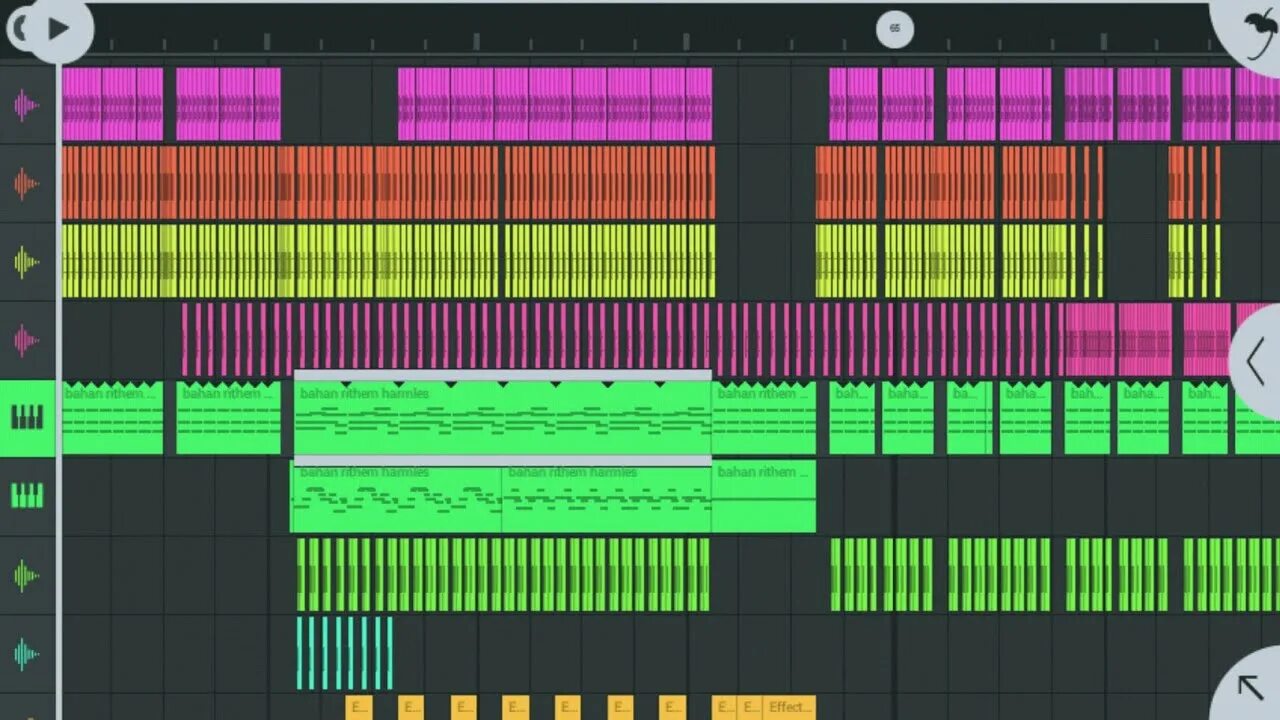
Task: Select the pink waveform track header on the fourth track
Action: point(27,340)
